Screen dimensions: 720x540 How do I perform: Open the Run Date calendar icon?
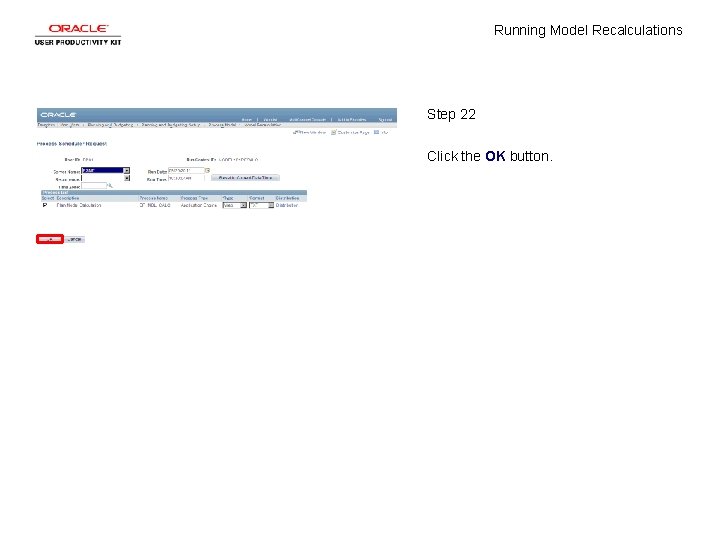[208, 170]
